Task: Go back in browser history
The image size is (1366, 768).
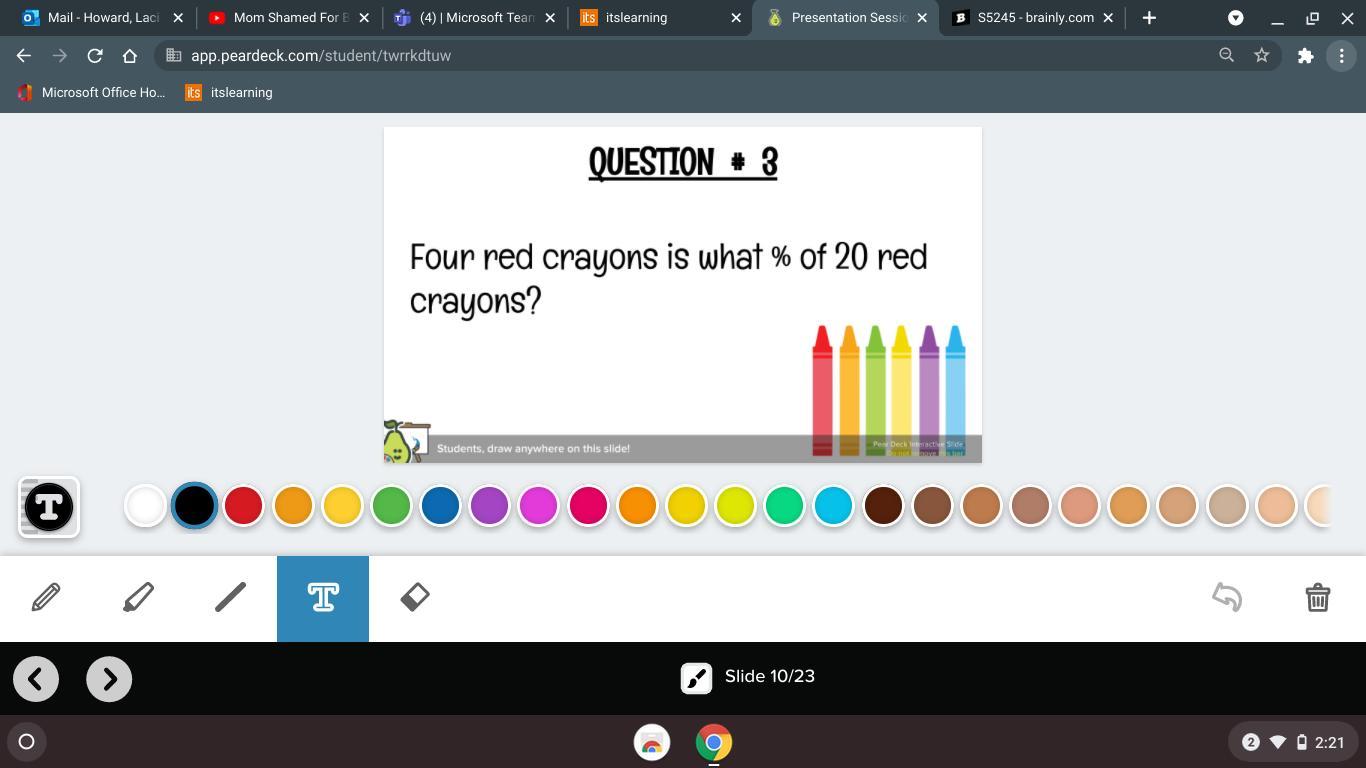Action: click(24, 56)
